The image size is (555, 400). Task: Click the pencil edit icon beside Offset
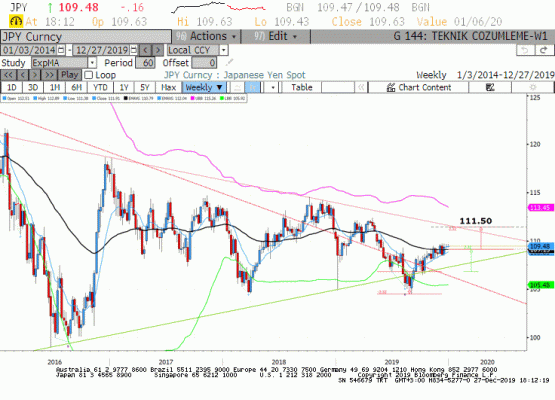point(229,63)
